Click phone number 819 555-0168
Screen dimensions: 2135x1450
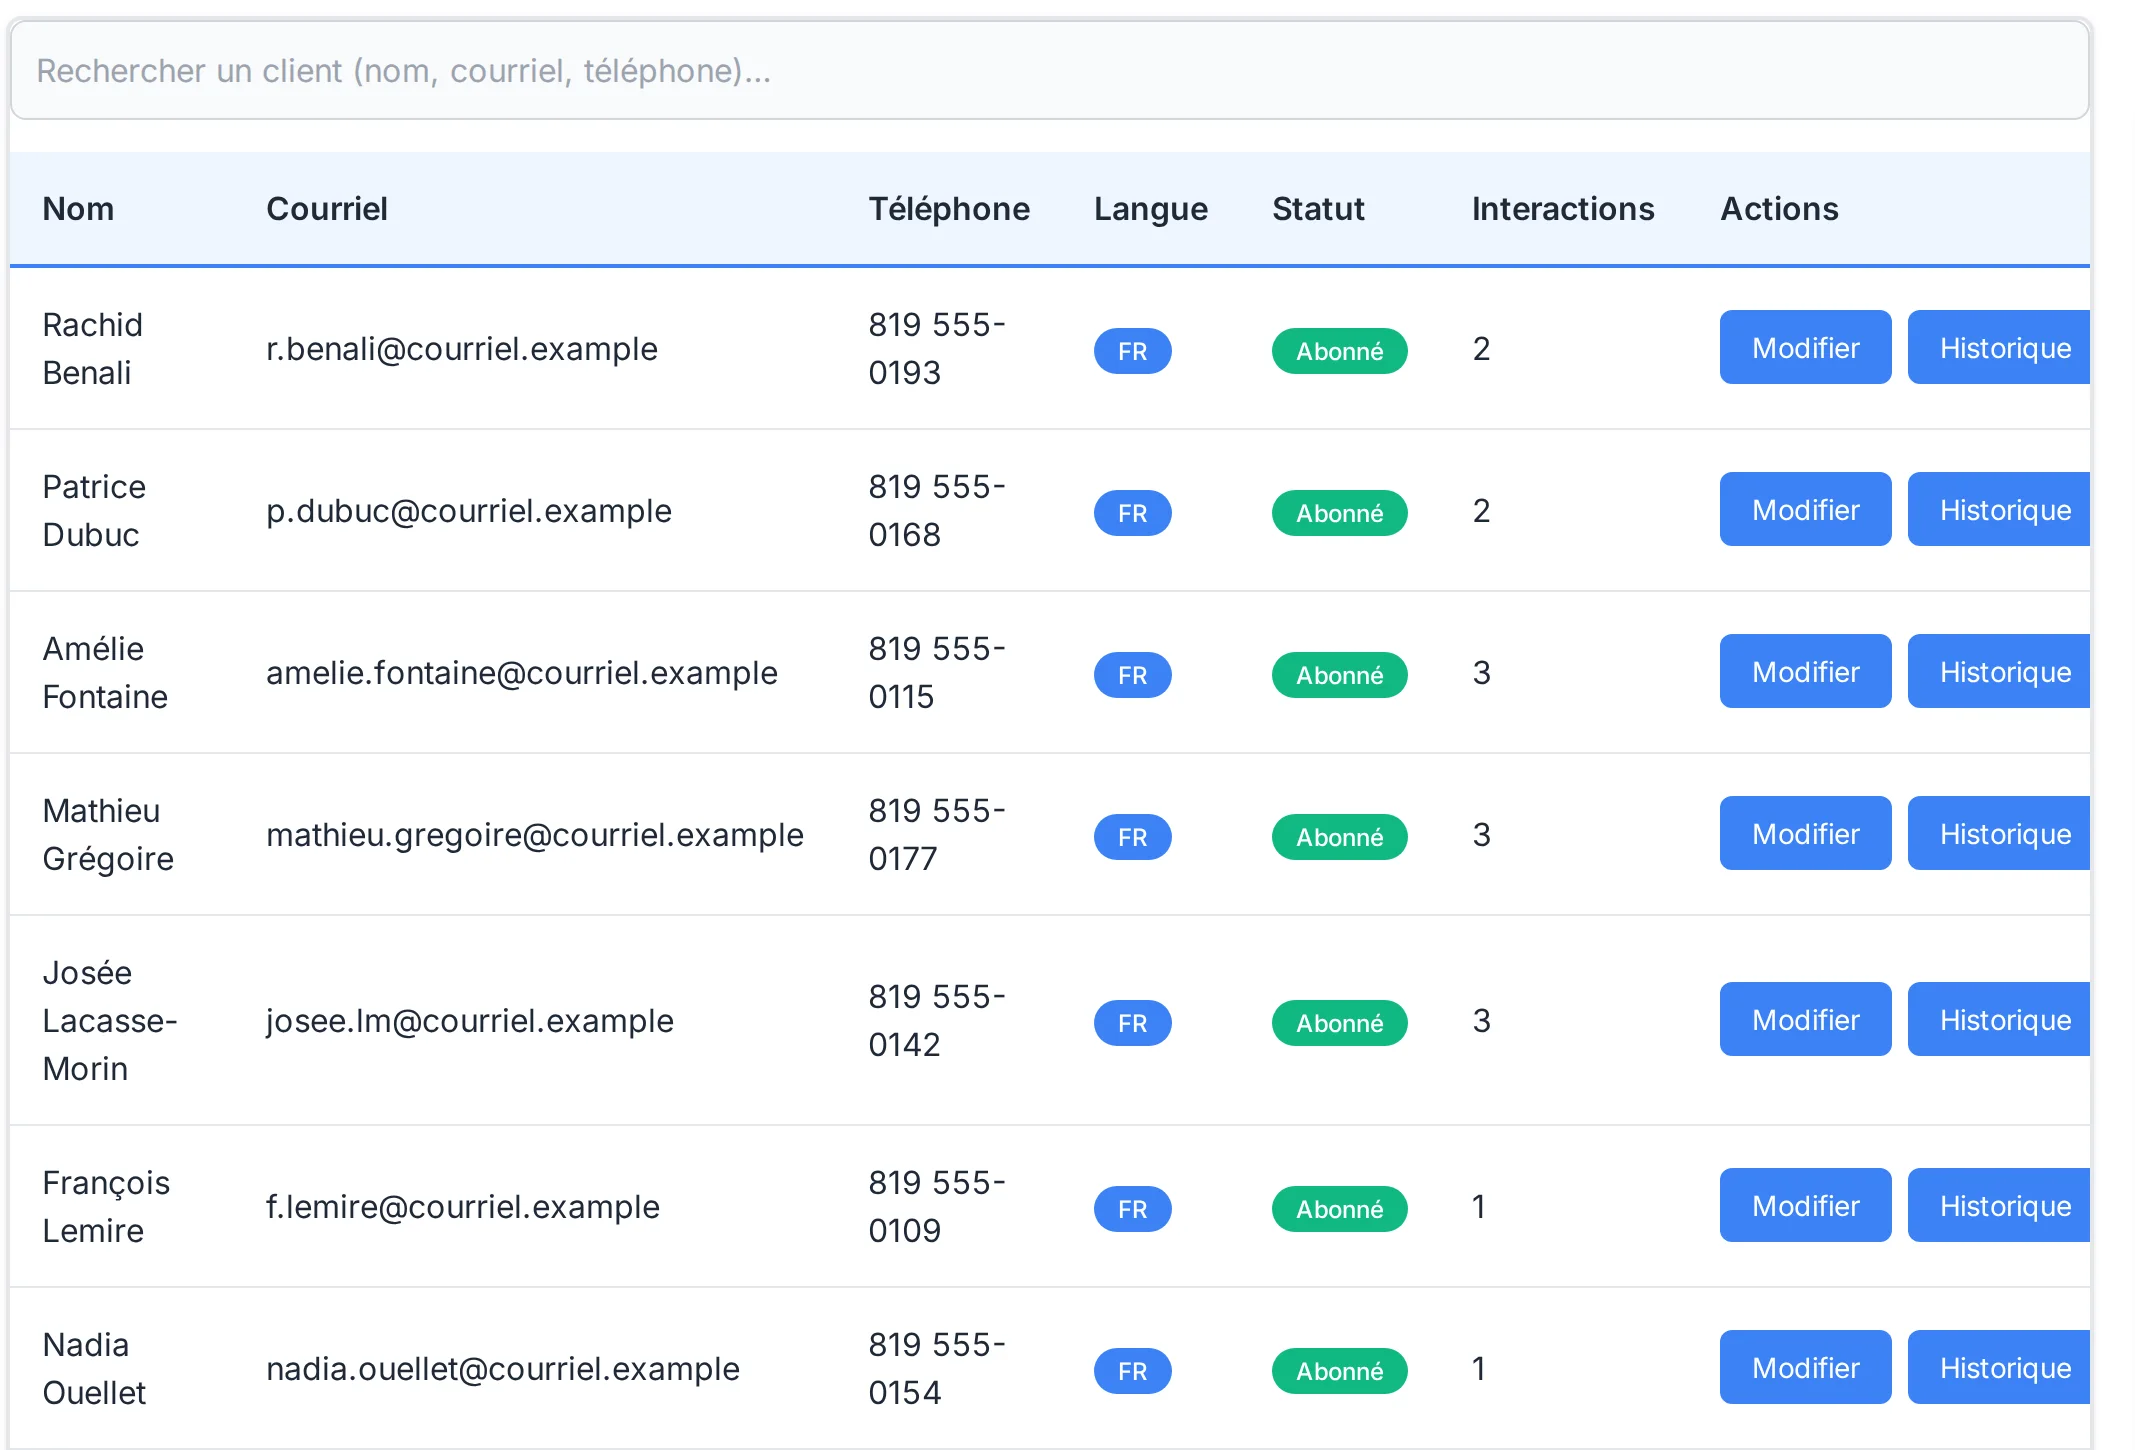point(937,511)
